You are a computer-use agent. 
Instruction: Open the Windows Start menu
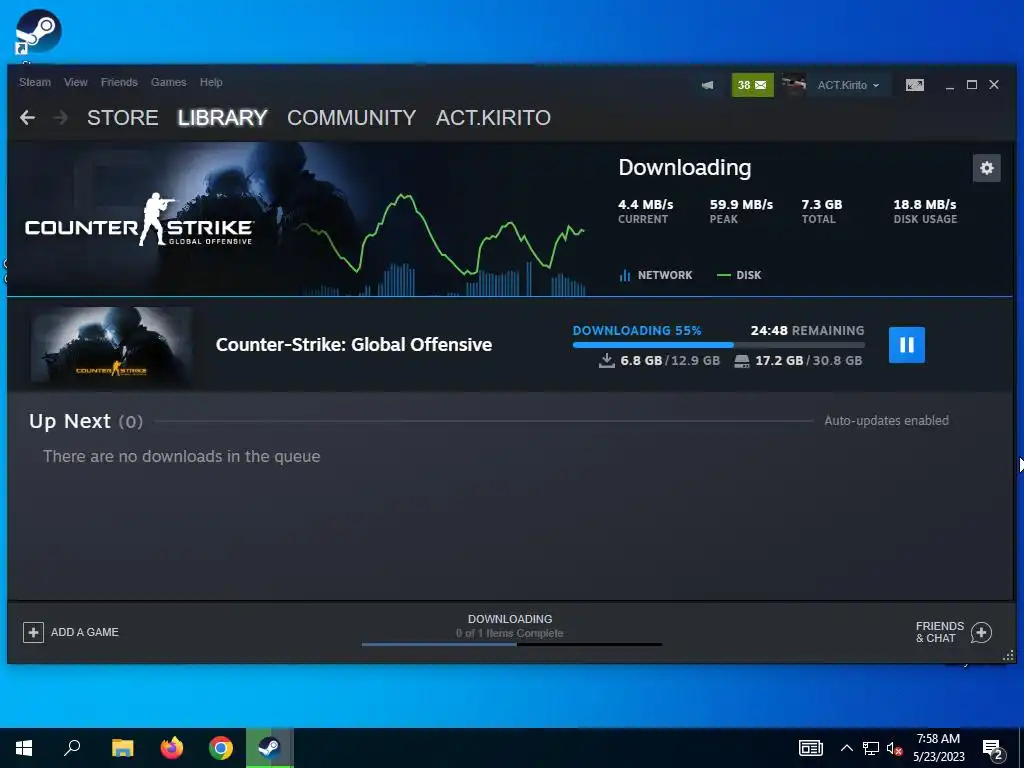(24, 748)
